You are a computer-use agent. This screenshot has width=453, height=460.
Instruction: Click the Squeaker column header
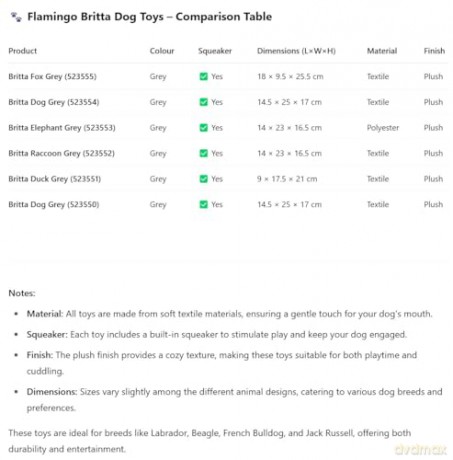point(215,51)
